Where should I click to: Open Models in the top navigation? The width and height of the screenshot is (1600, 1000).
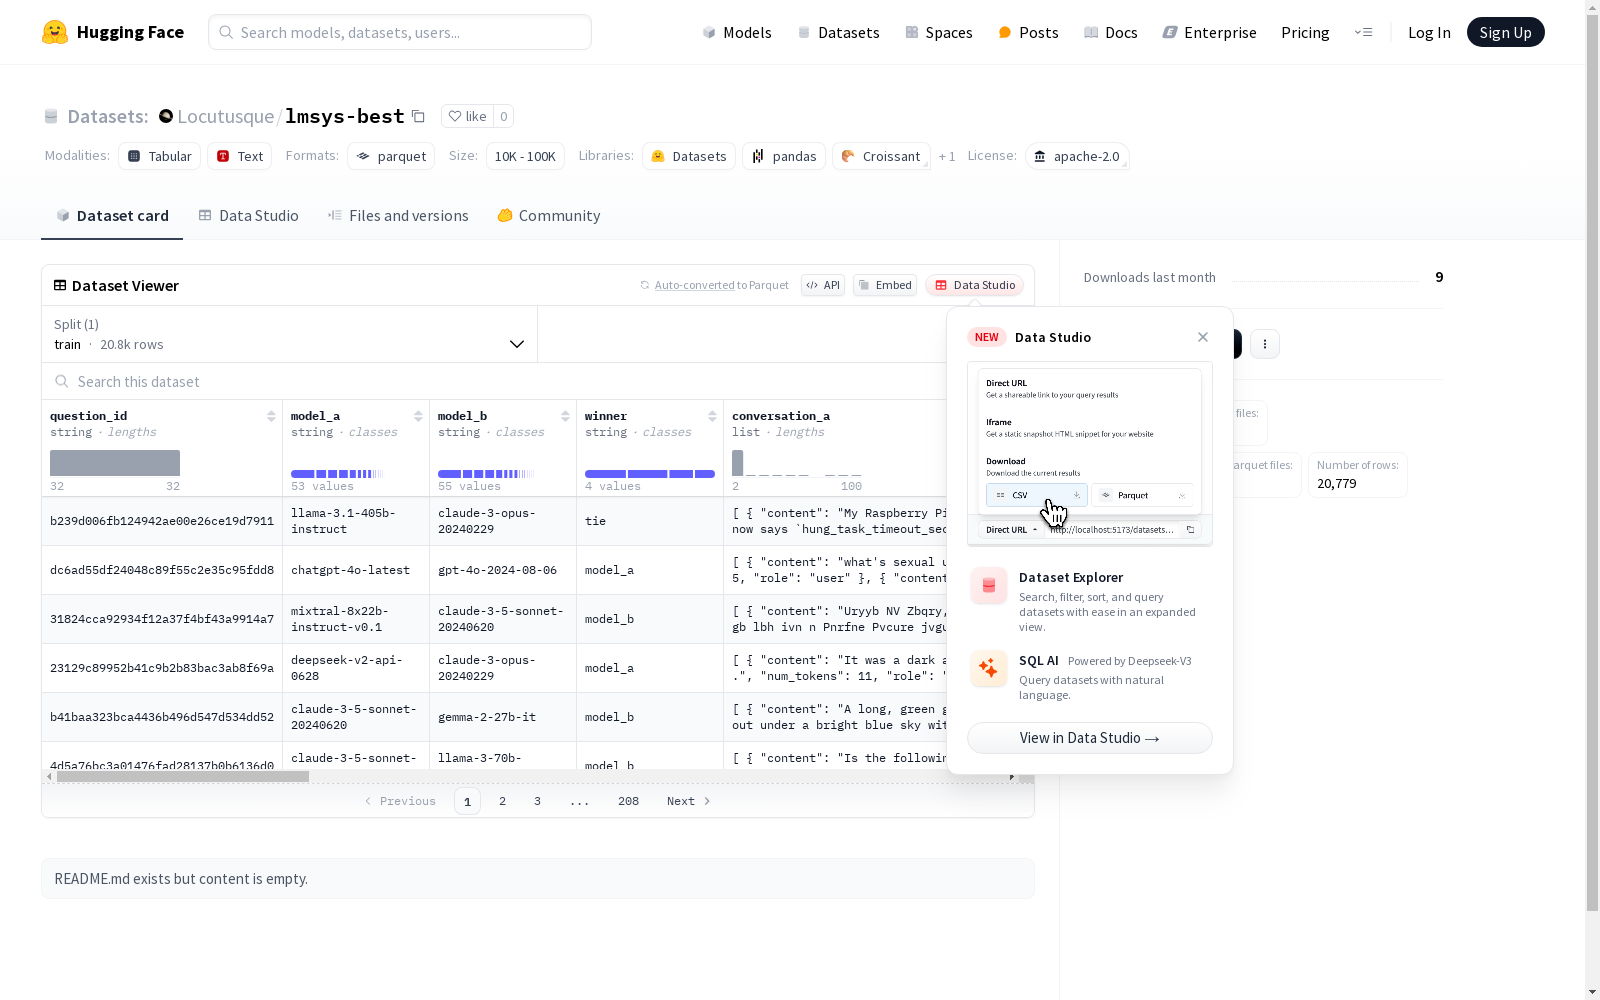coord(737,32)
